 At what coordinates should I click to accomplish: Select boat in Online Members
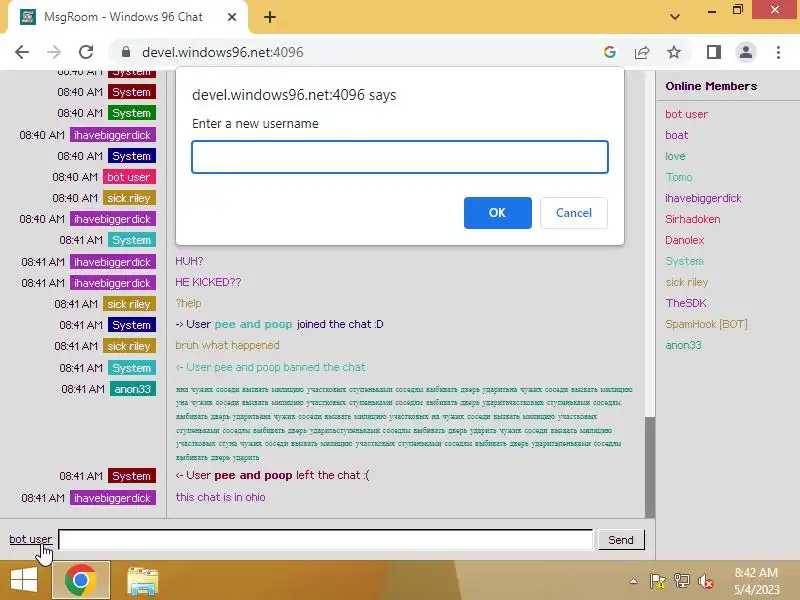pos(677,135)
